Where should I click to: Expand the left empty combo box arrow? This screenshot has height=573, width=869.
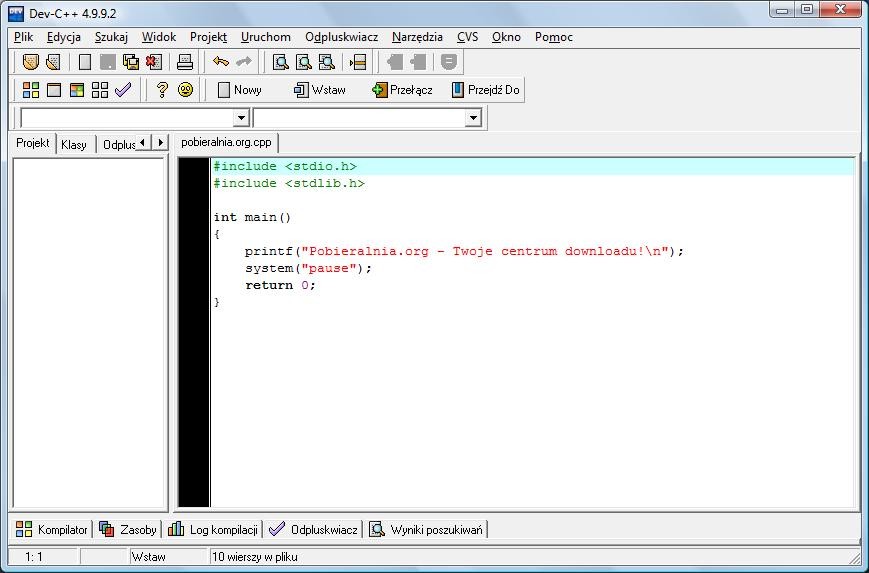[x=241, y=117]
